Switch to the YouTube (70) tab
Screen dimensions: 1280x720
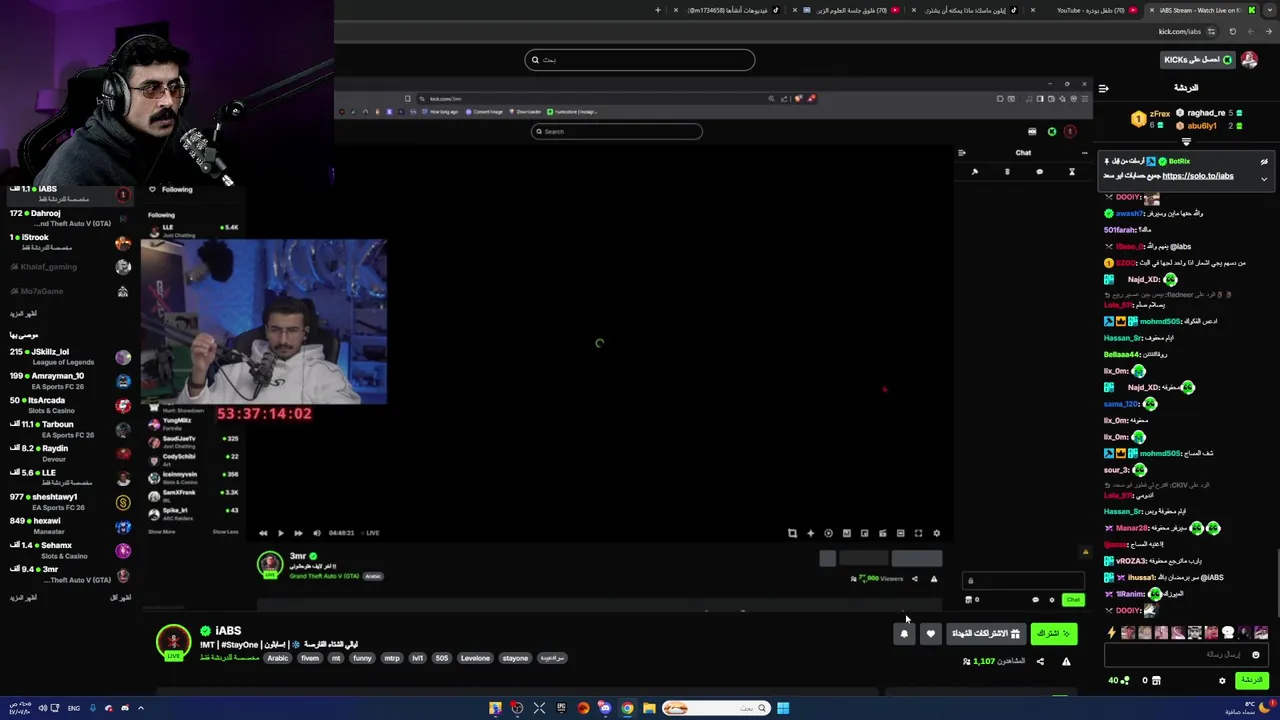(1090, 10)
